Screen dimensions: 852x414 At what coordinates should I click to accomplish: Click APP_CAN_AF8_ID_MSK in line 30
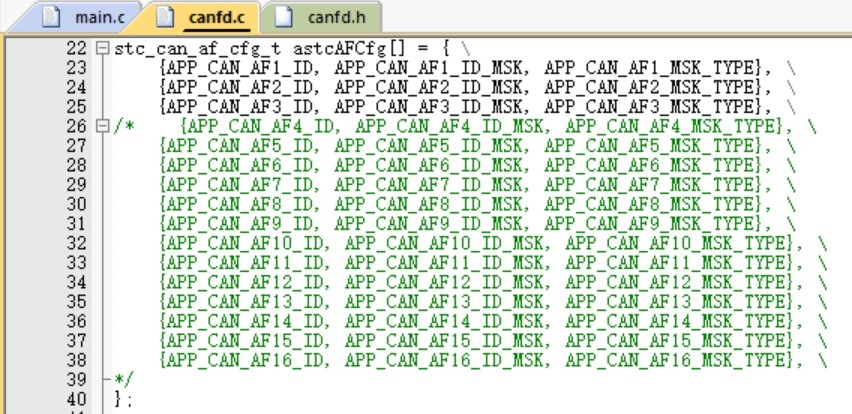tap(428, 204)
